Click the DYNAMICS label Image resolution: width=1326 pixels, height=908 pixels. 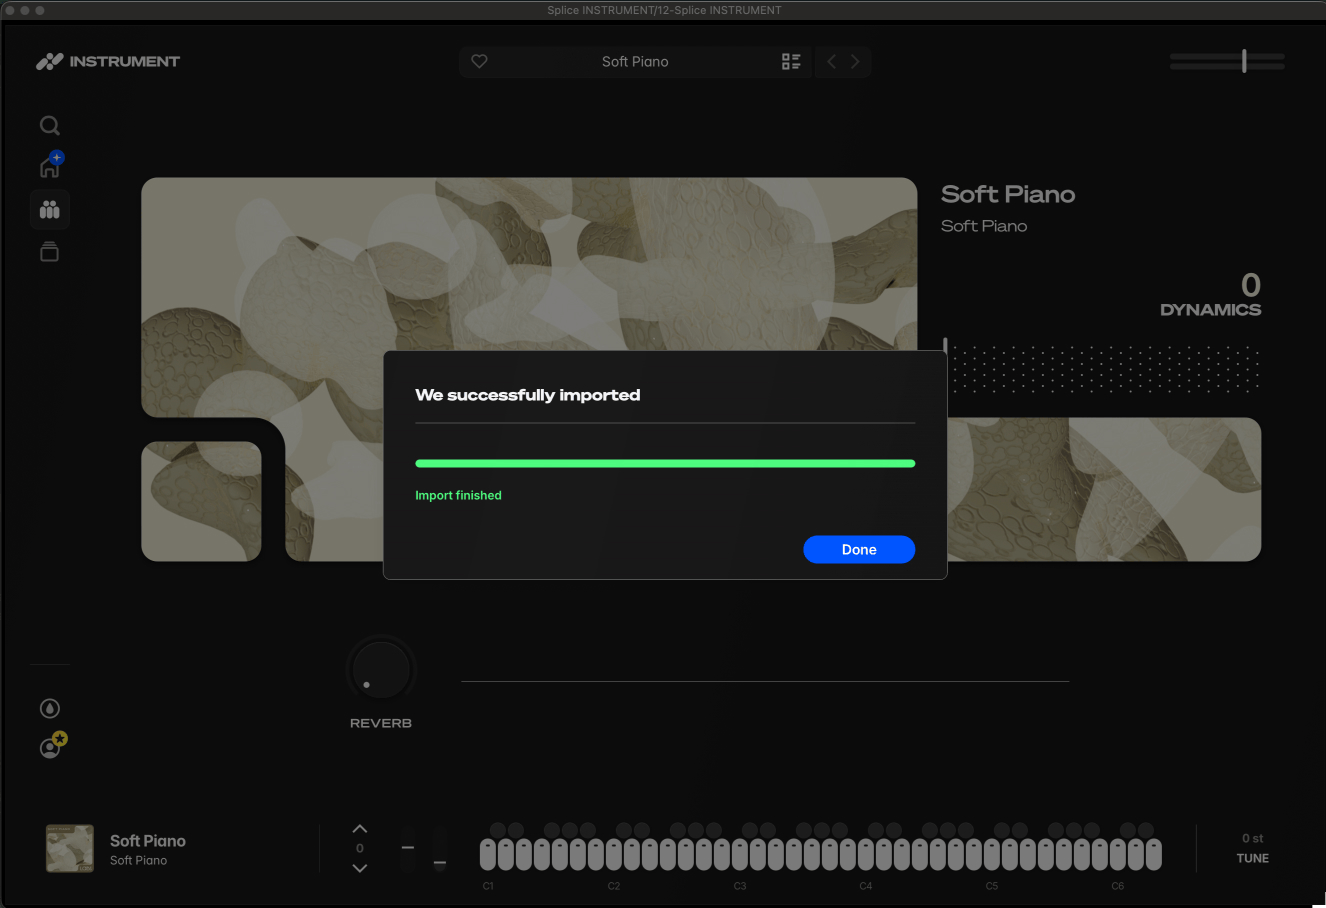1210,310
